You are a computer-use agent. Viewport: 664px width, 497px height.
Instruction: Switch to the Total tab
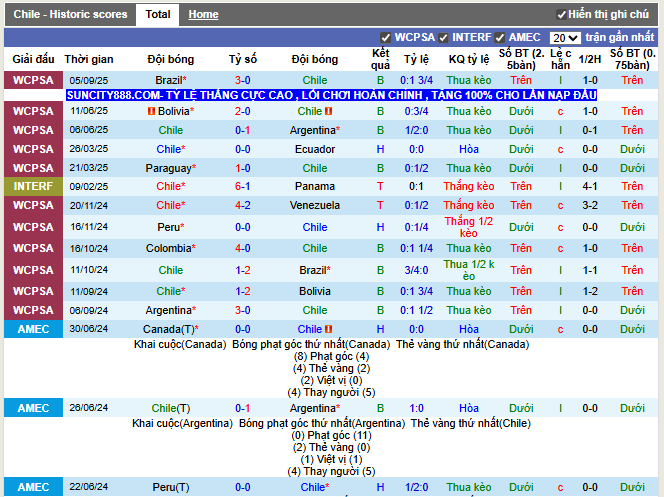(158, 14)
